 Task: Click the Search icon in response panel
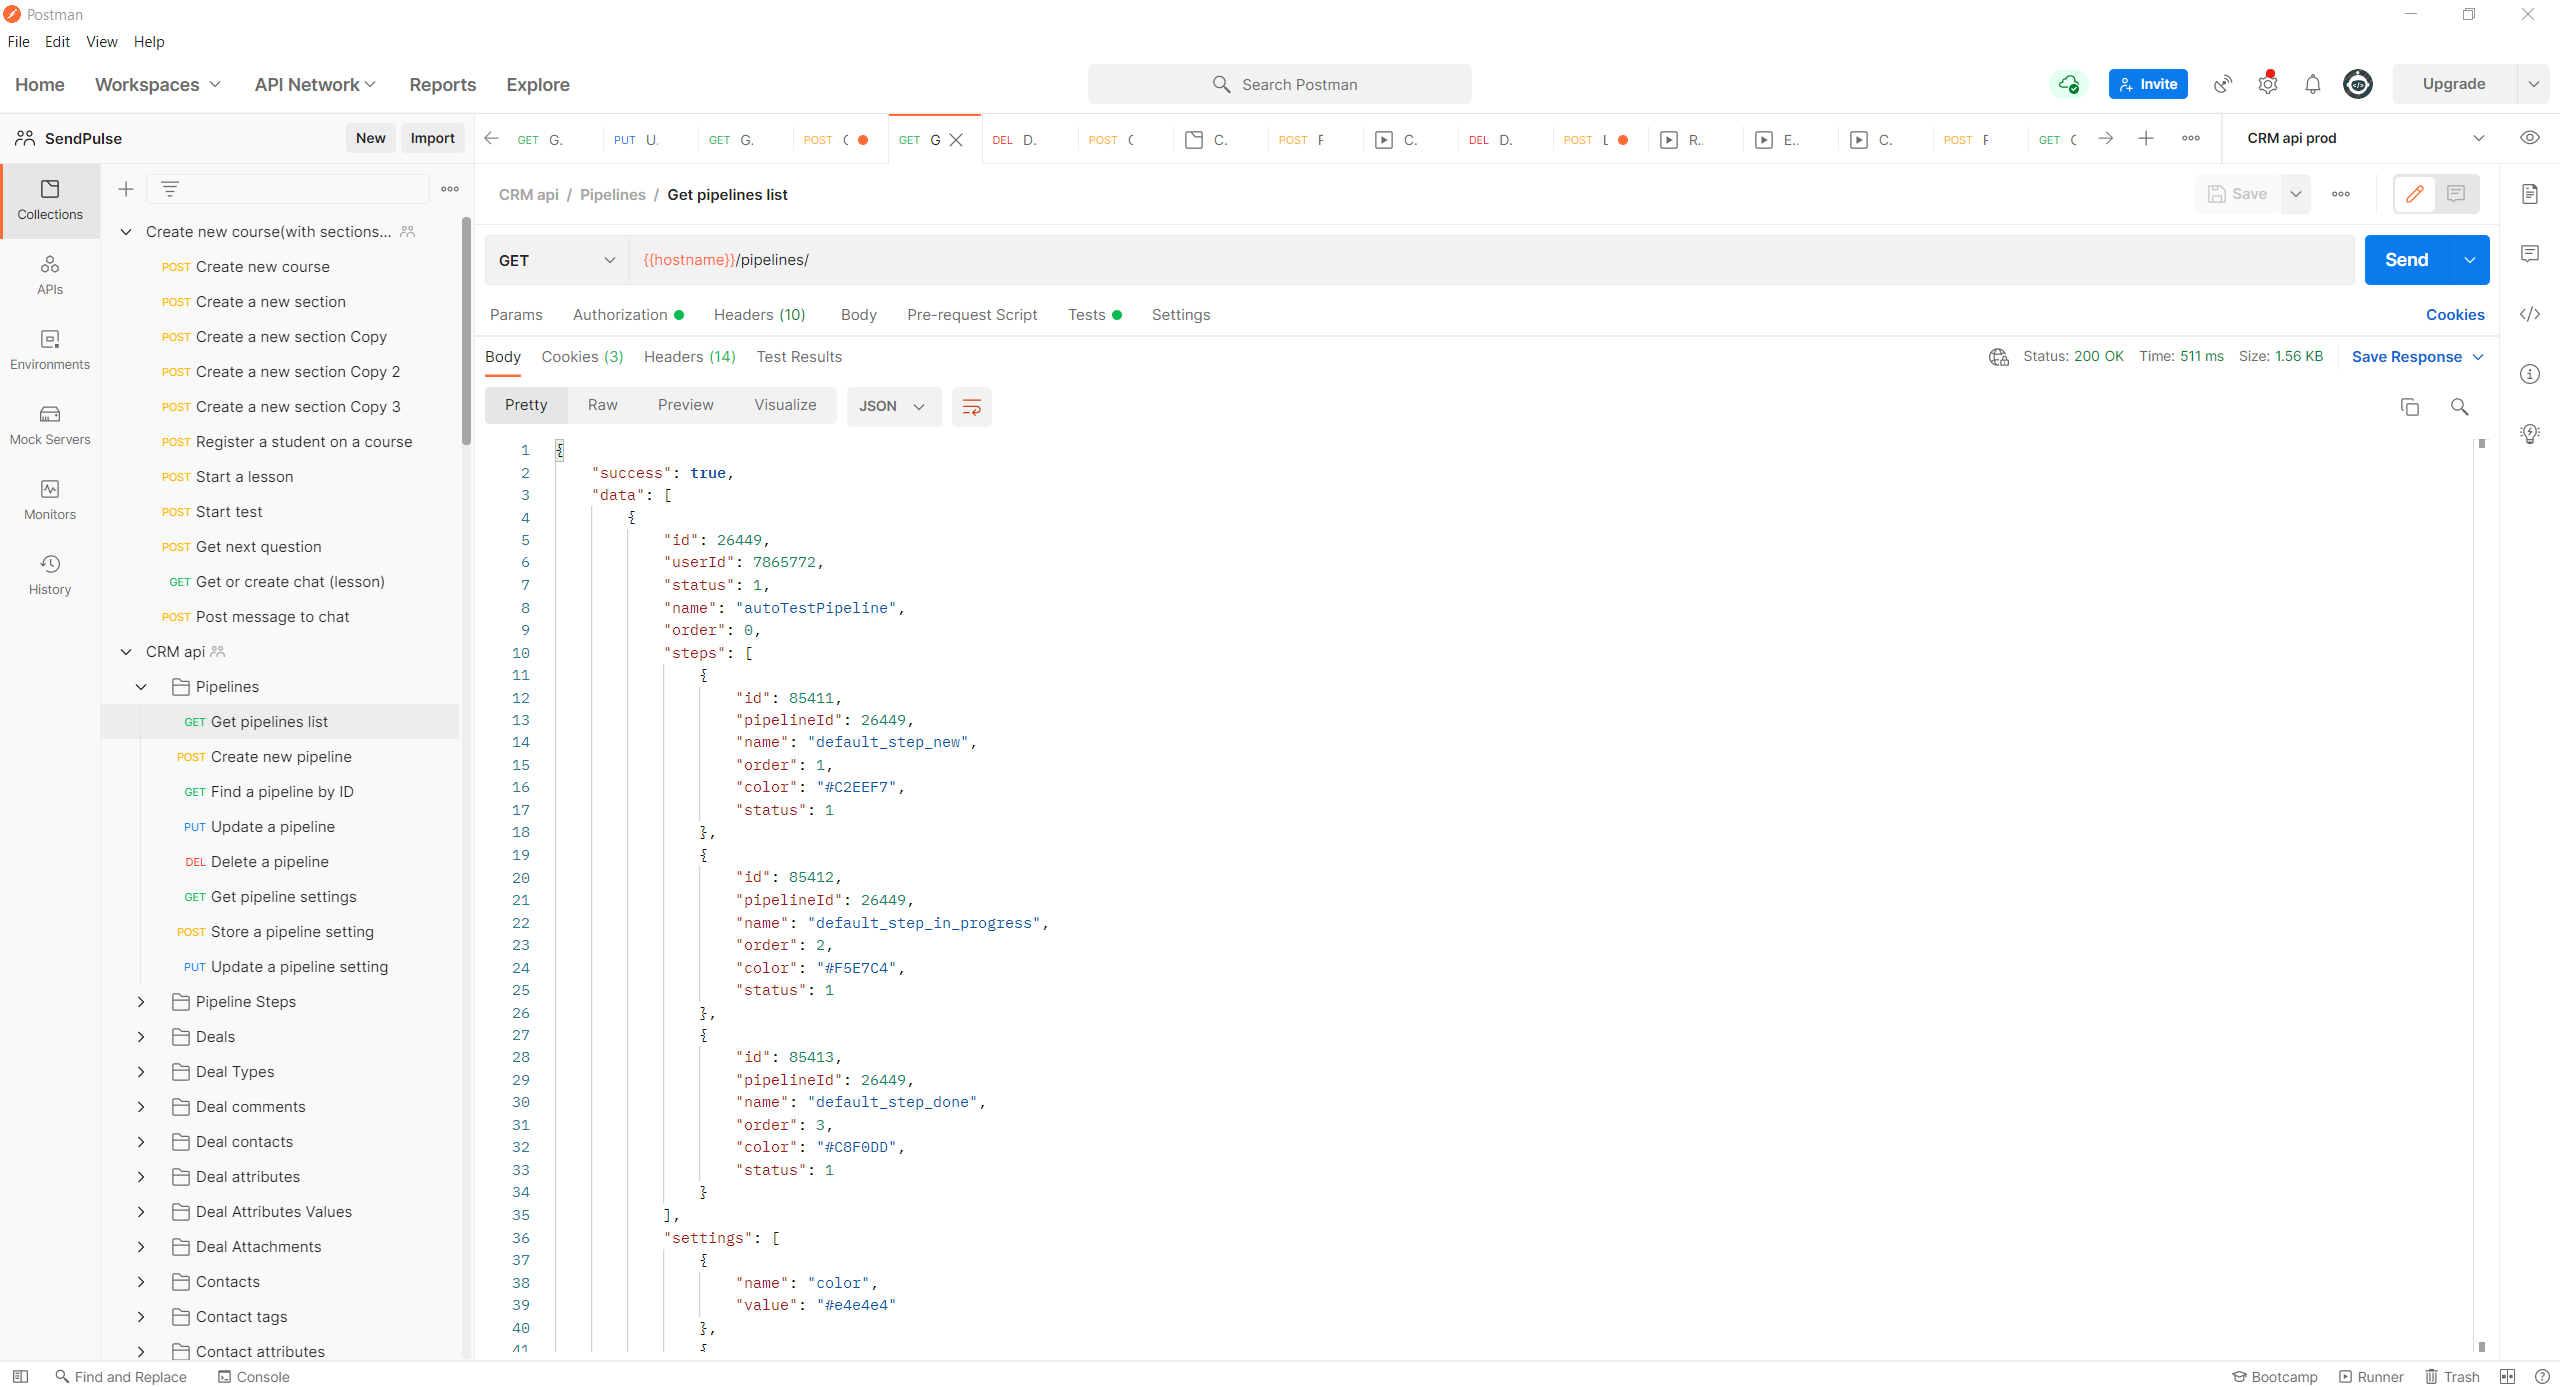coord(2459,407)
